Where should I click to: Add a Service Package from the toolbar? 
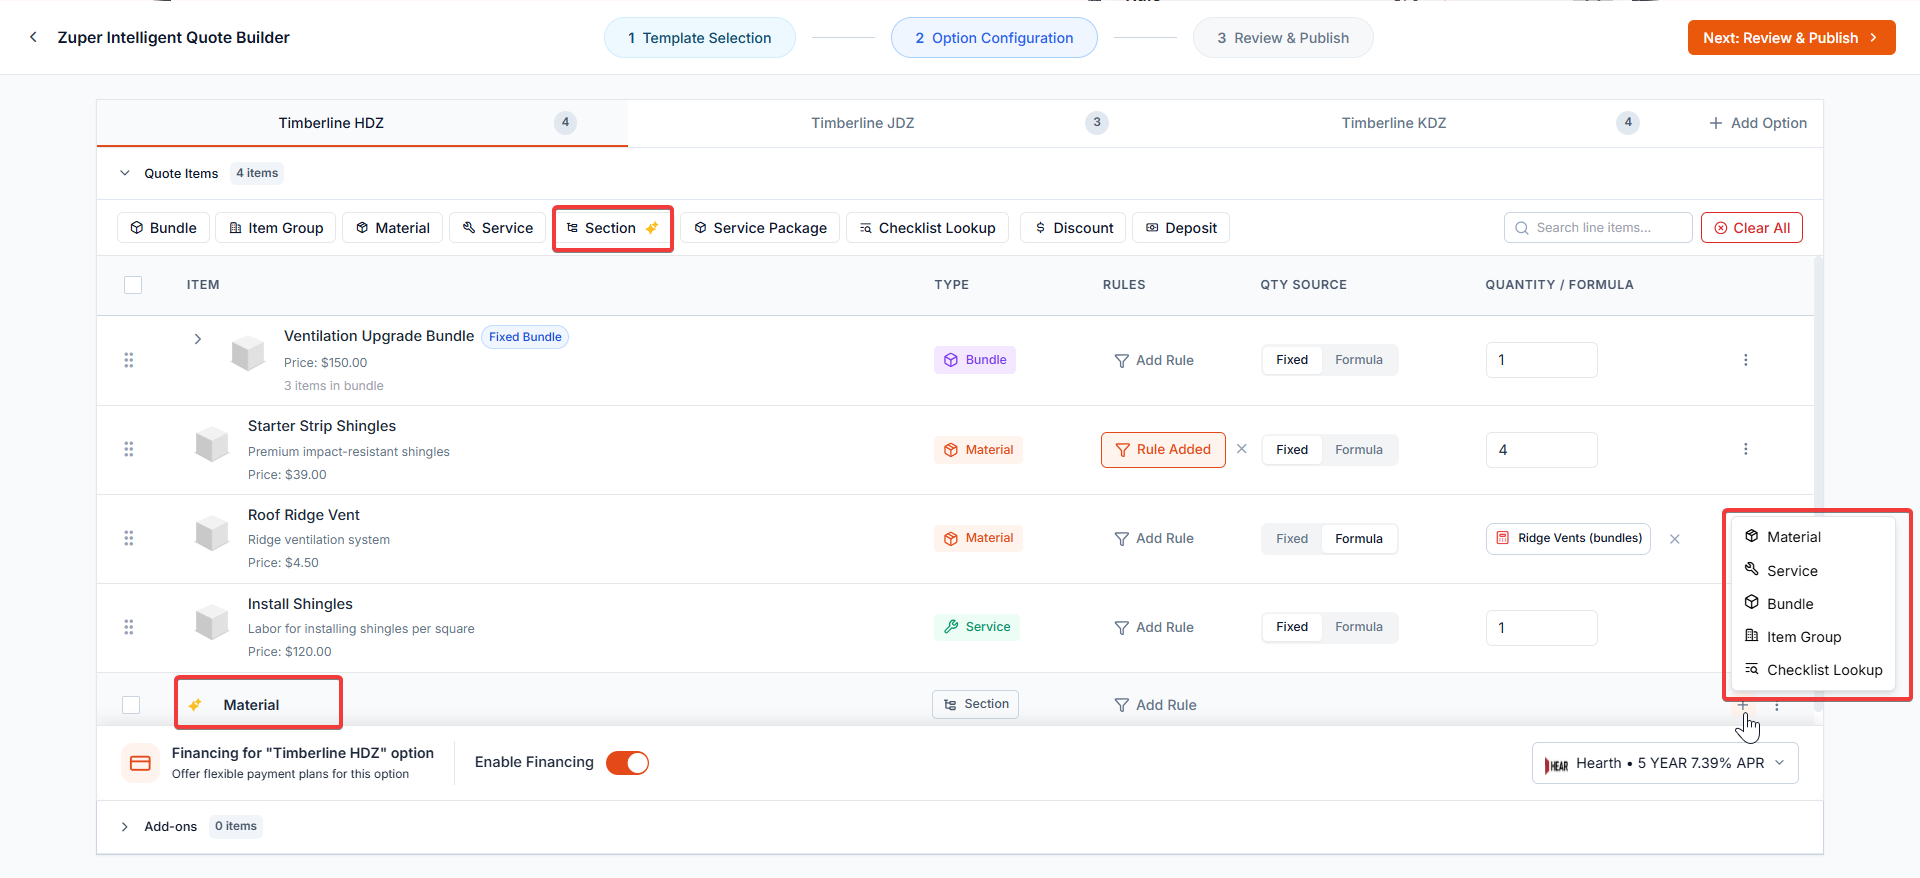tap(760, 228)
